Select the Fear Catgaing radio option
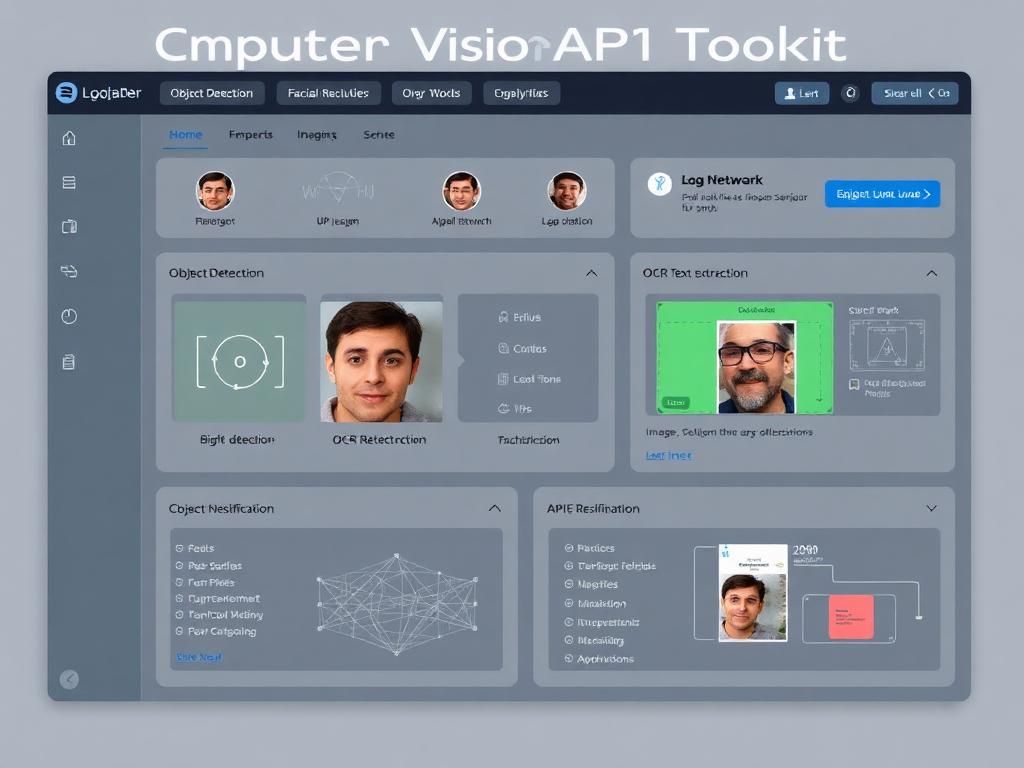1024x768 pixels. pos(180,632)
